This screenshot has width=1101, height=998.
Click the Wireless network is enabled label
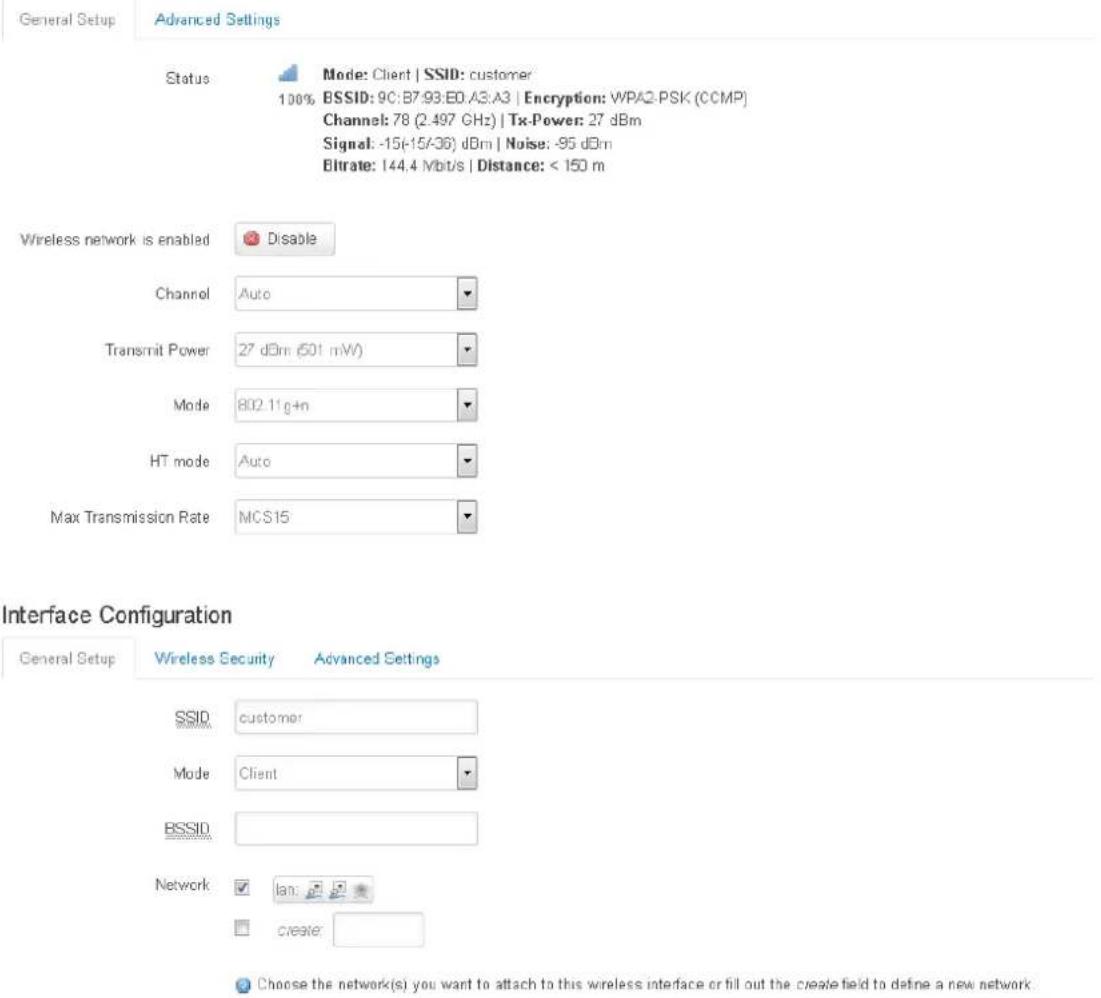pos(115,239)
